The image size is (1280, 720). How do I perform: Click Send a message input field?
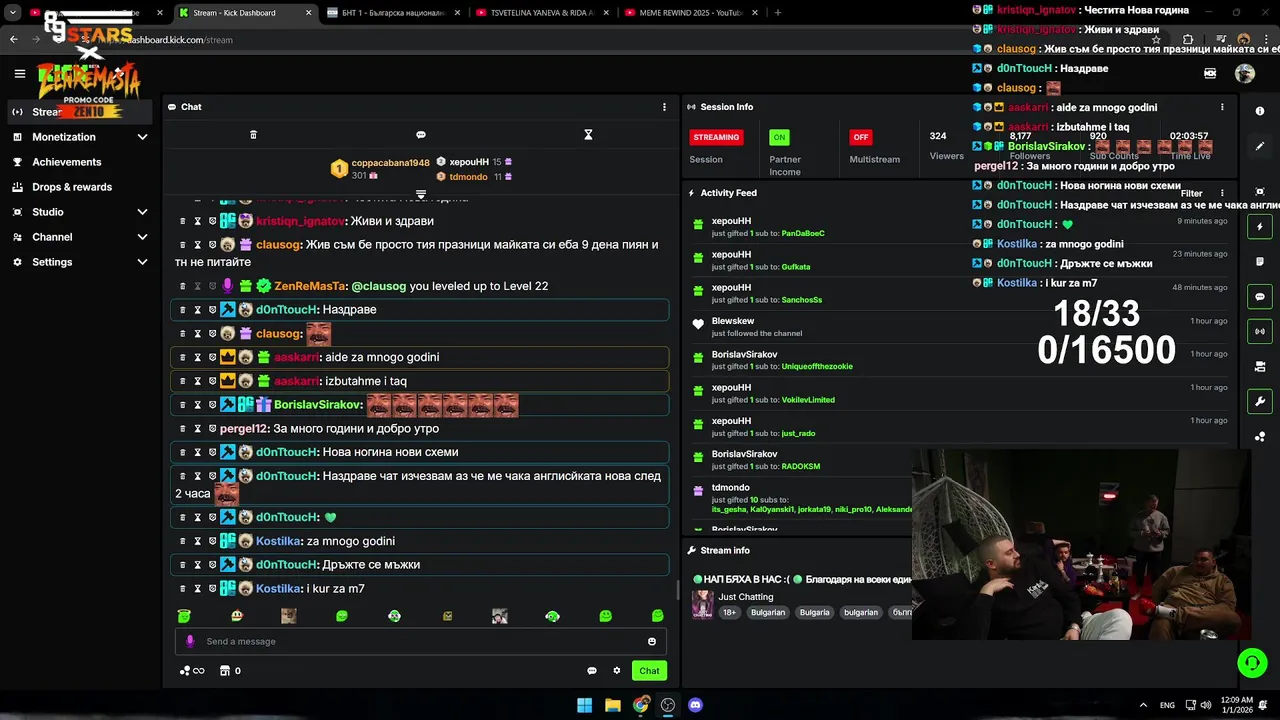click(x=420, y=642)
